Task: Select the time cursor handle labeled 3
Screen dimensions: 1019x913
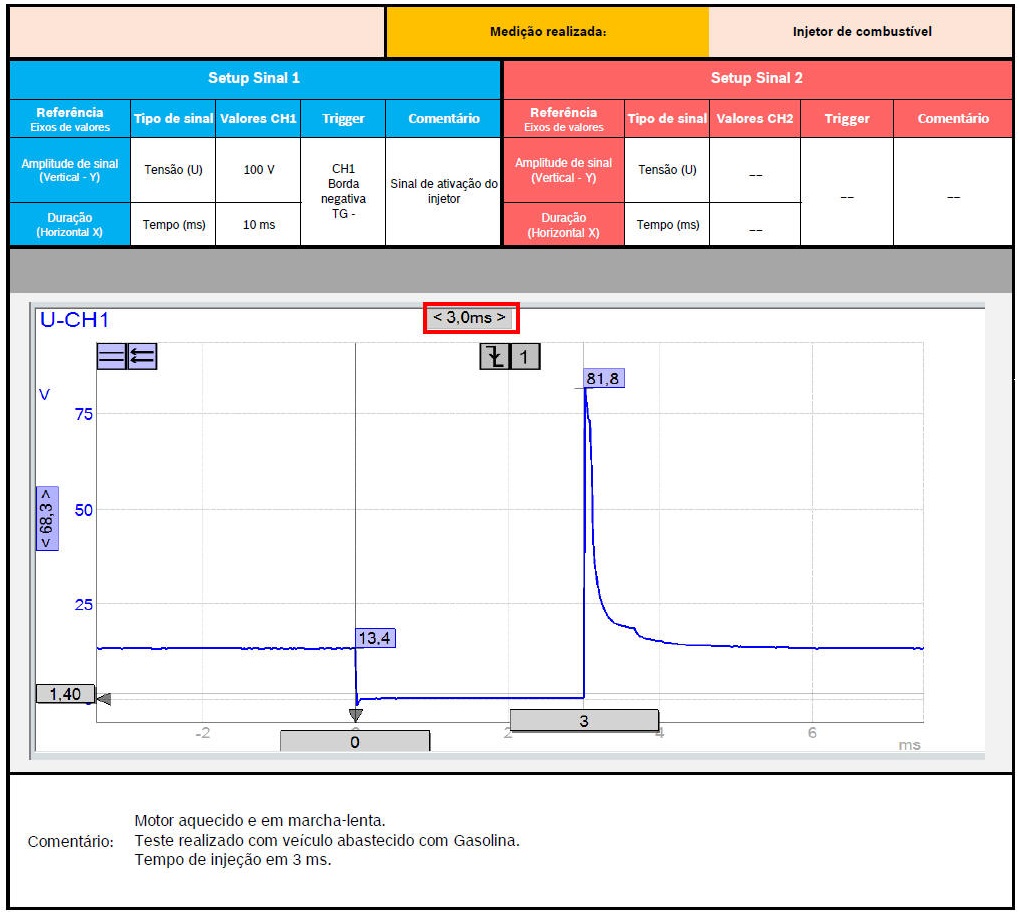Action: pyautogui.click(x=584, y=720)
